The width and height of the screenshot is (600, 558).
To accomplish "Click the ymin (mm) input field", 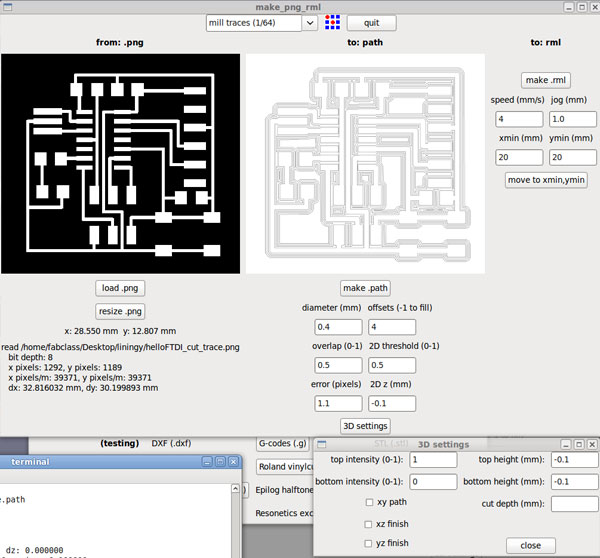I will [573, 157].
